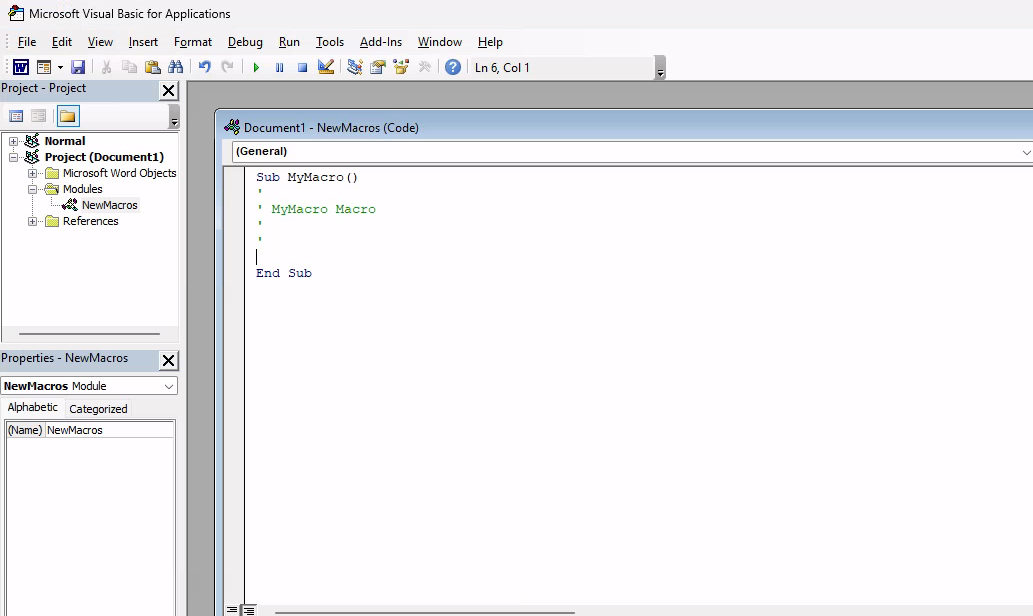Toggle Design Mode icon in toolbar
Image resolution: width=1033 pixels, height=616 pixels.
pos(325,67)
